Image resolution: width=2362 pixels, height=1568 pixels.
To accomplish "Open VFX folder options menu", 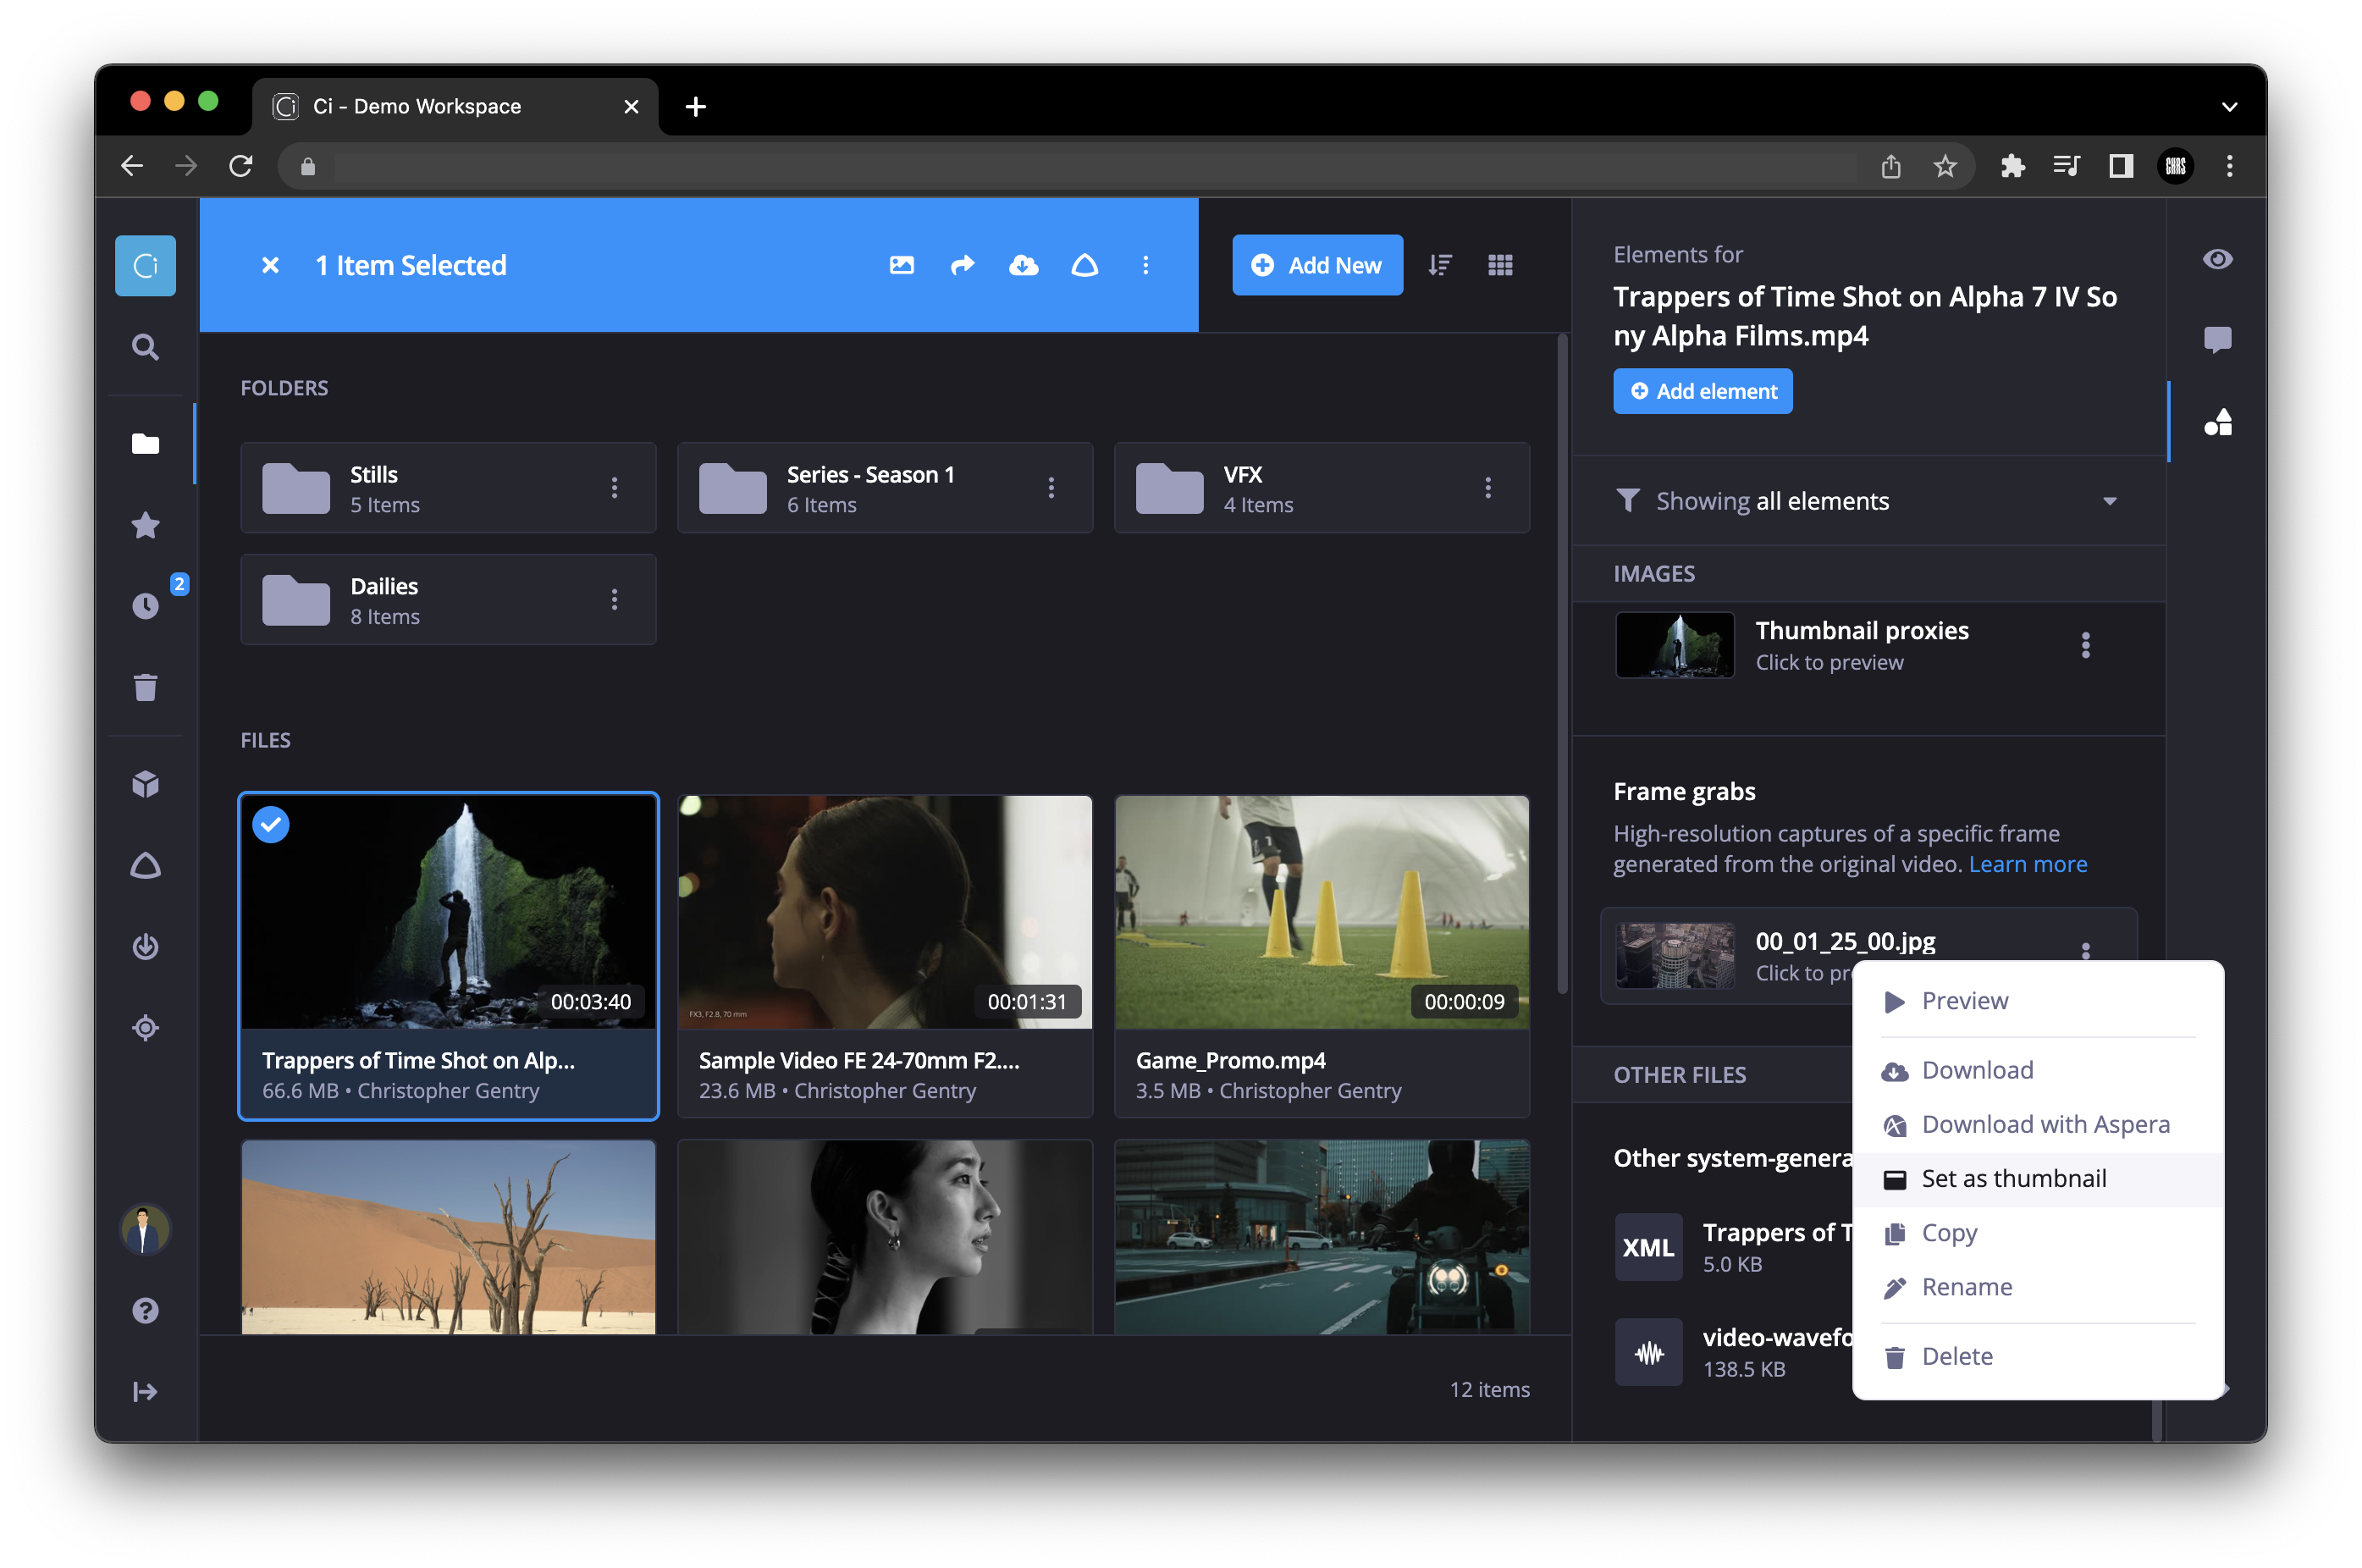I will [x=1487, y=488].
